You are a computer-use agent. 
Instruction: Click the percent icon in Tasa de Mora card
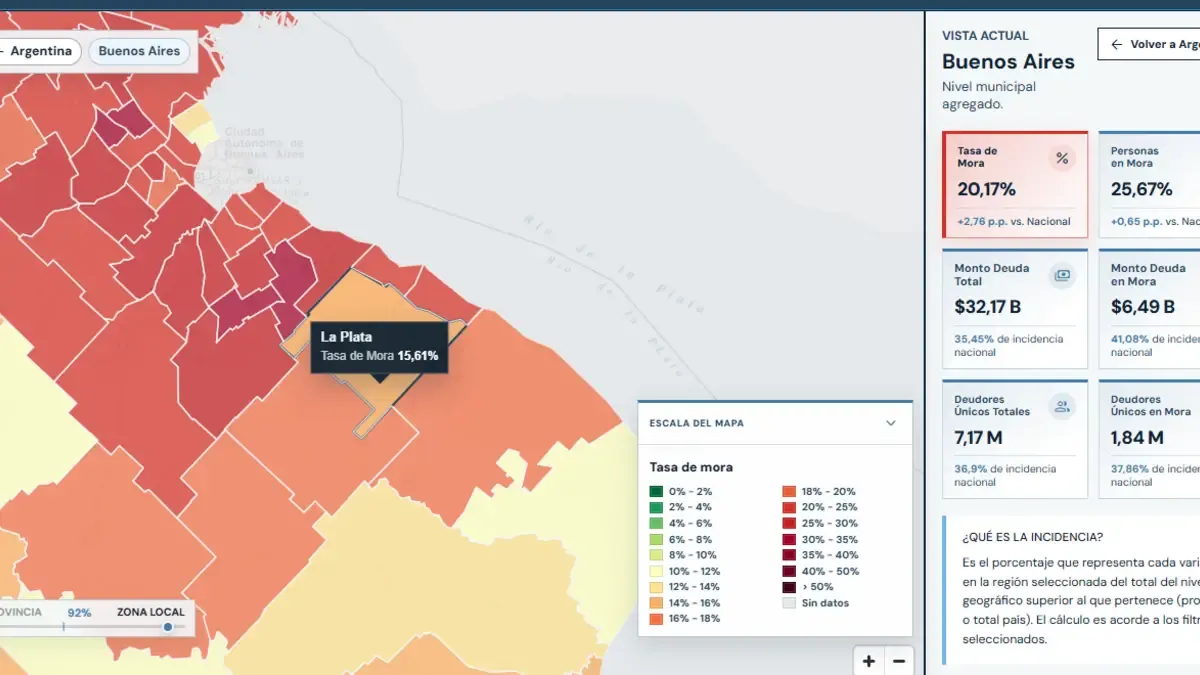coord(1063,158)
